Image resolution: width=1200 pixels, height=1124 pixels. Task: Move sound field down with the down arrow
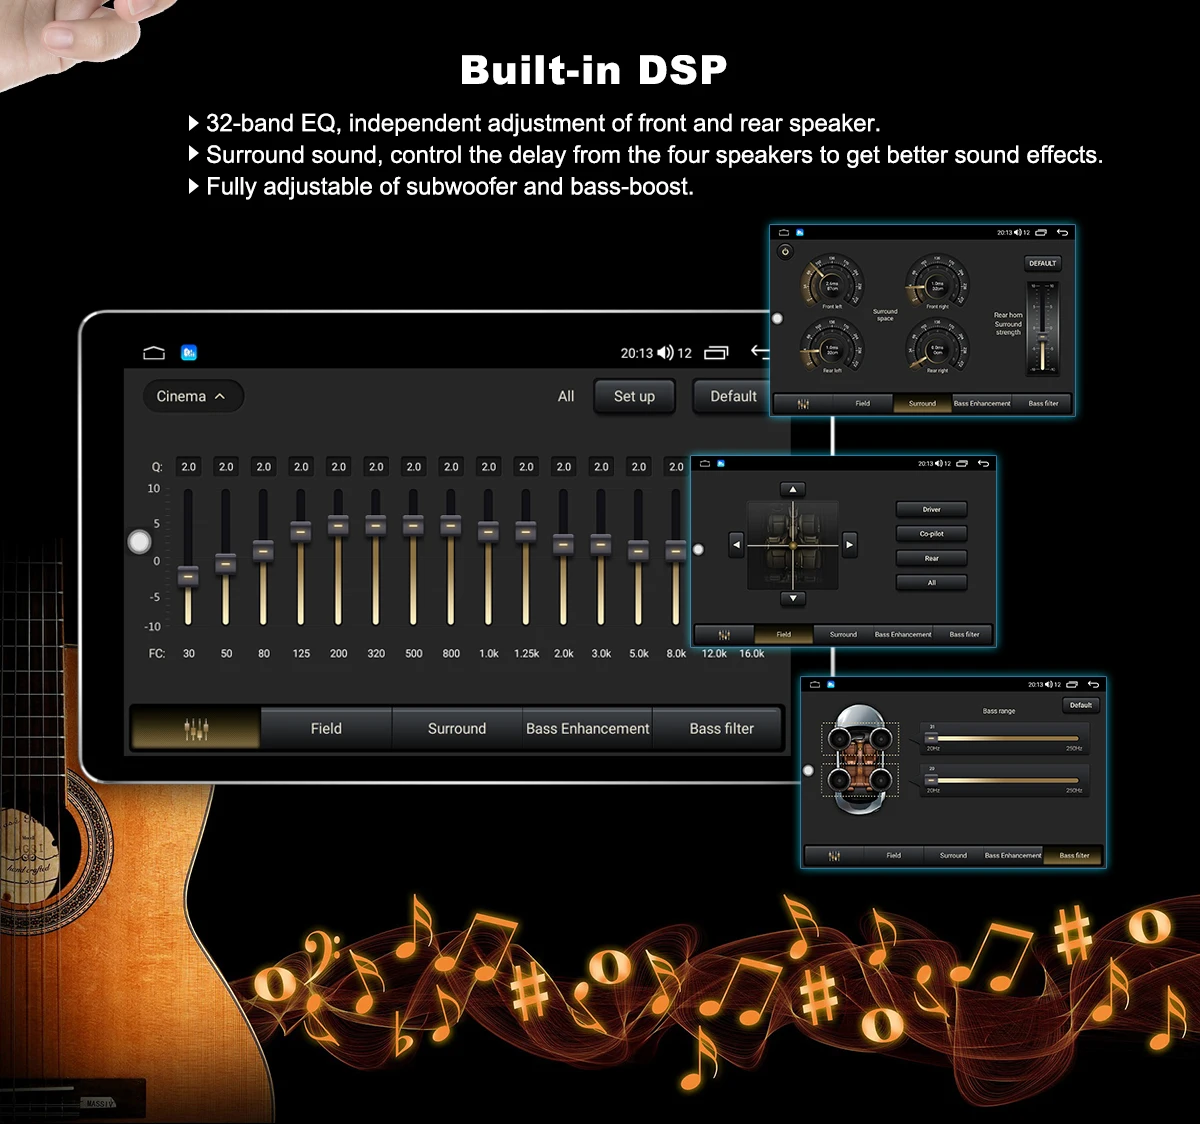pos(792,598)
